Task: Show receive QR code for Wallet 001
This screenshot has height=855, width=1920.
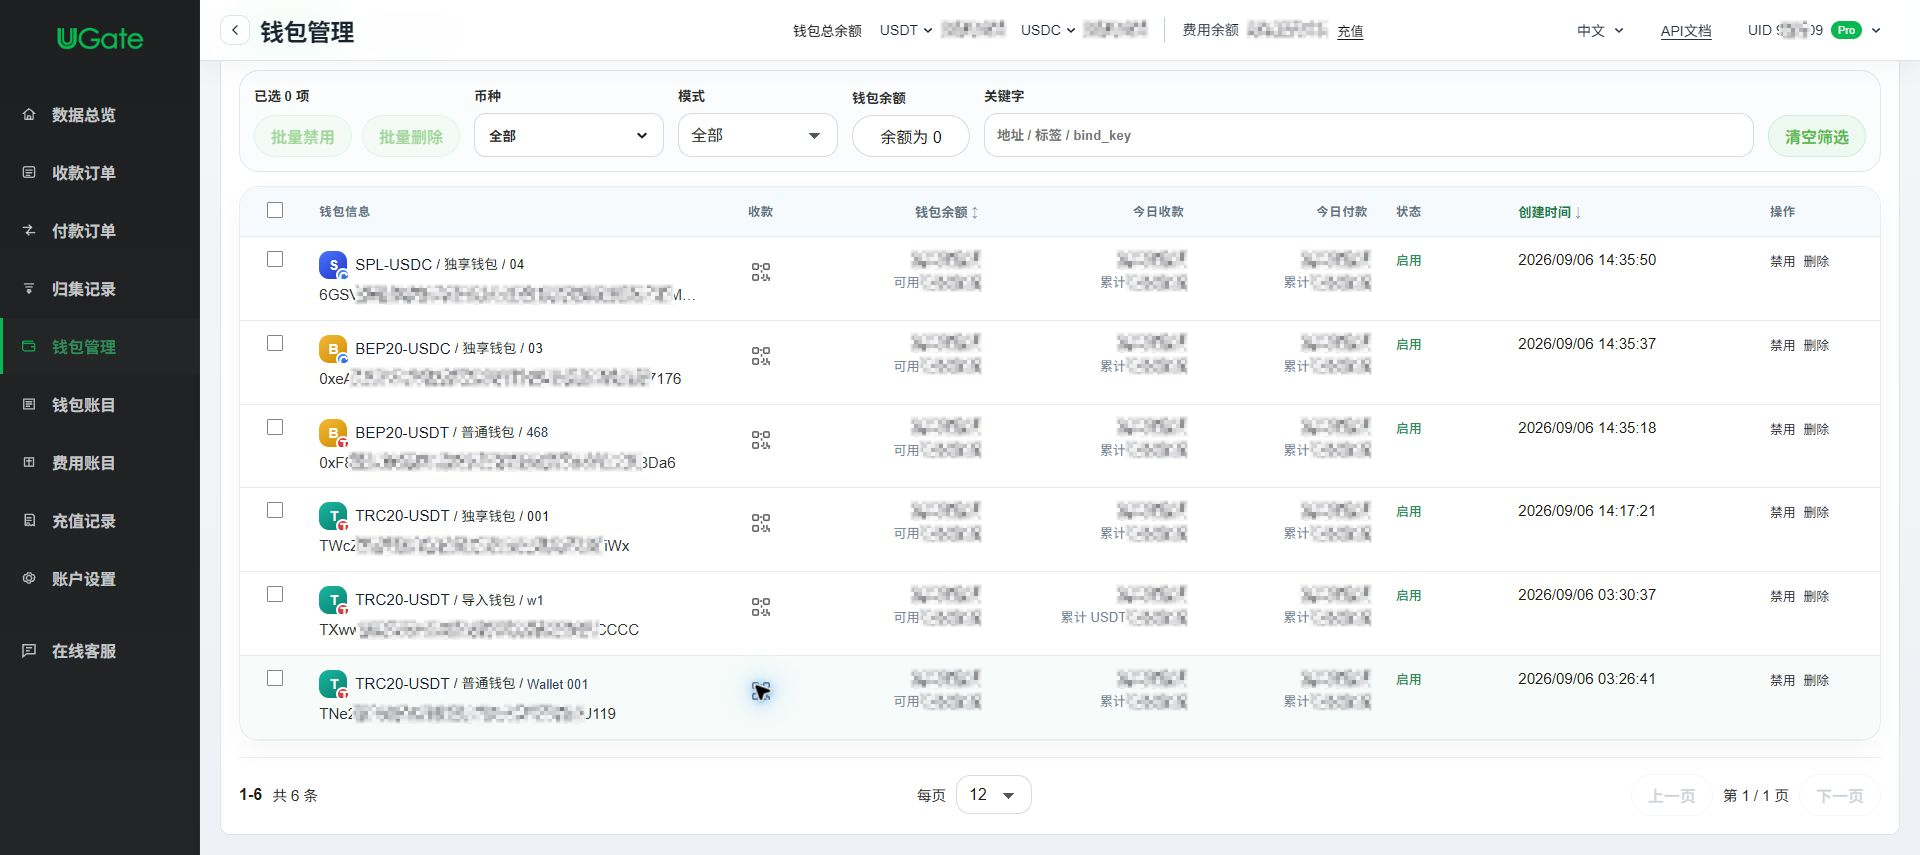Action: [761, 691]
